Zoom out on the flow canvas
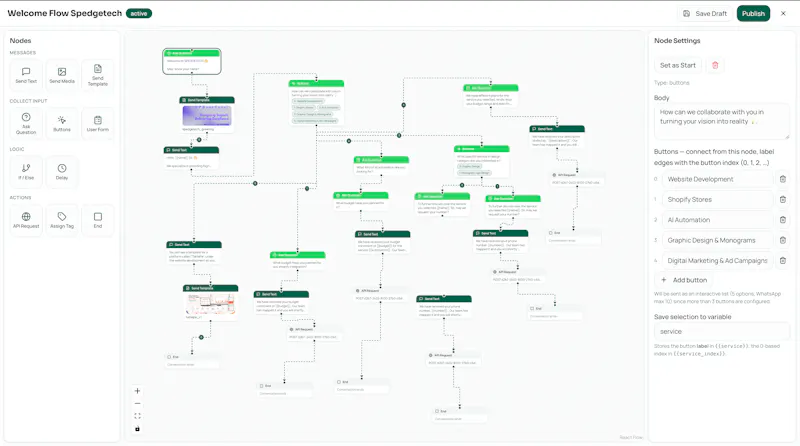This screenshot has height=446, width=800. (137, 404)
